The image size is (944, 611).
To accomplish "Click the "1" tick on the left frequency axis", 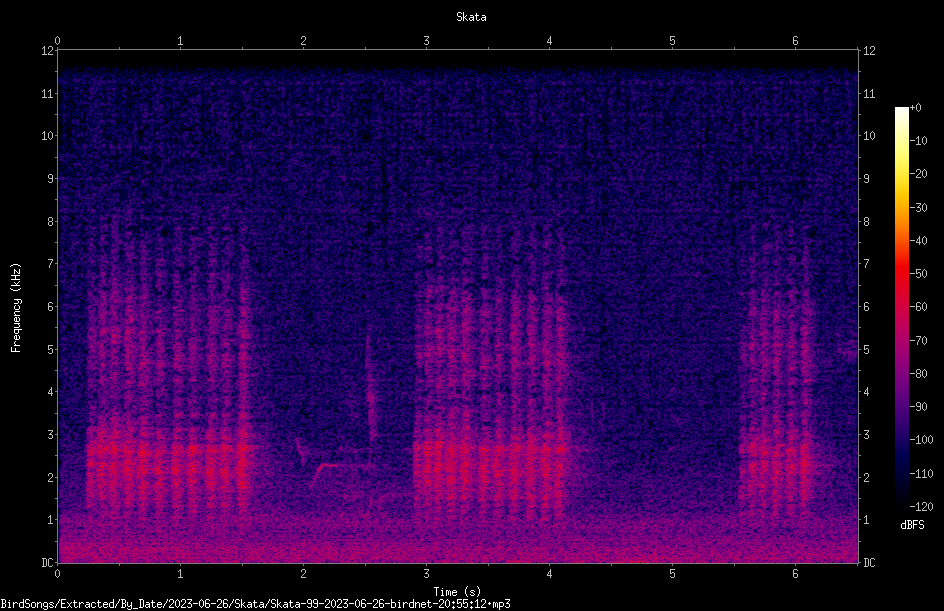I will tap(51, 520).
